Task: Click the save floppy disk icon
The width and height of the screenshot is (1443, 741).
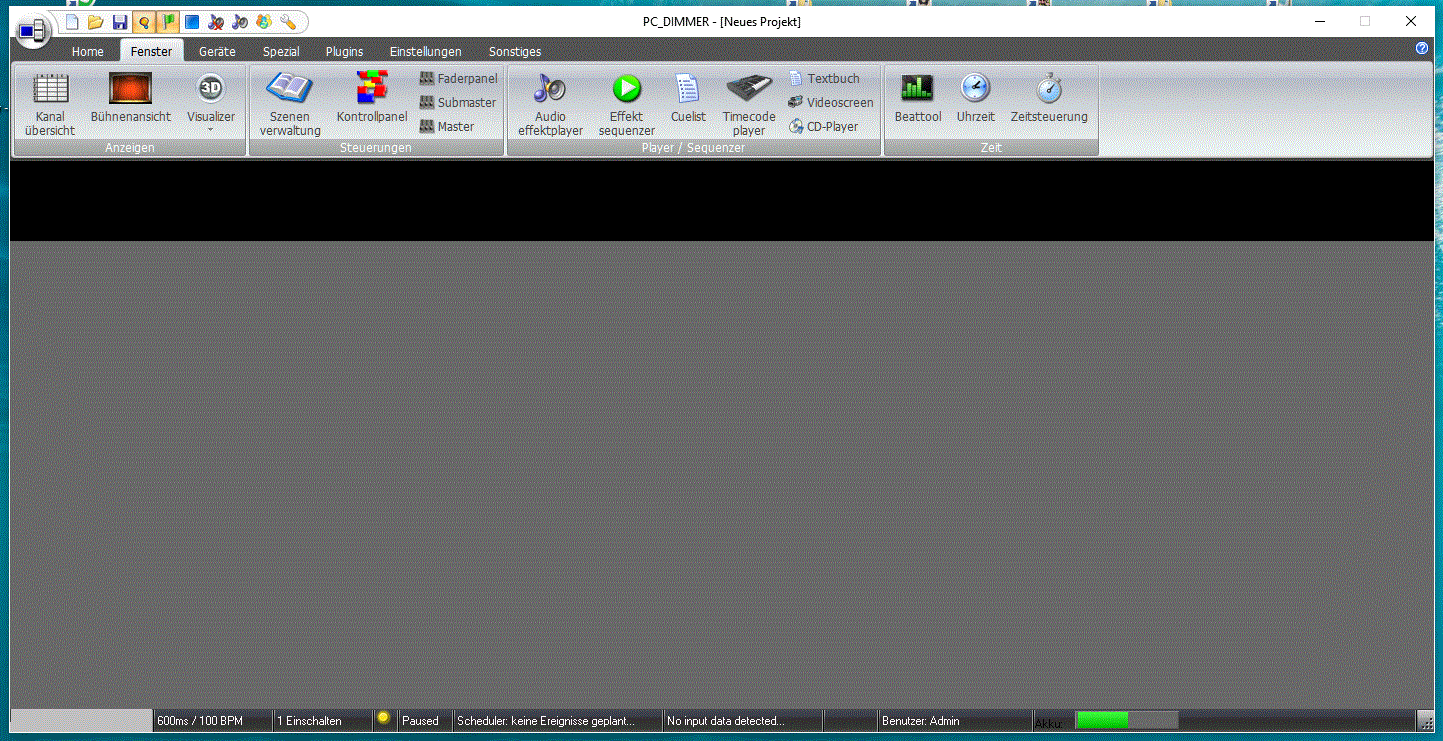Action: pos(120,22)
